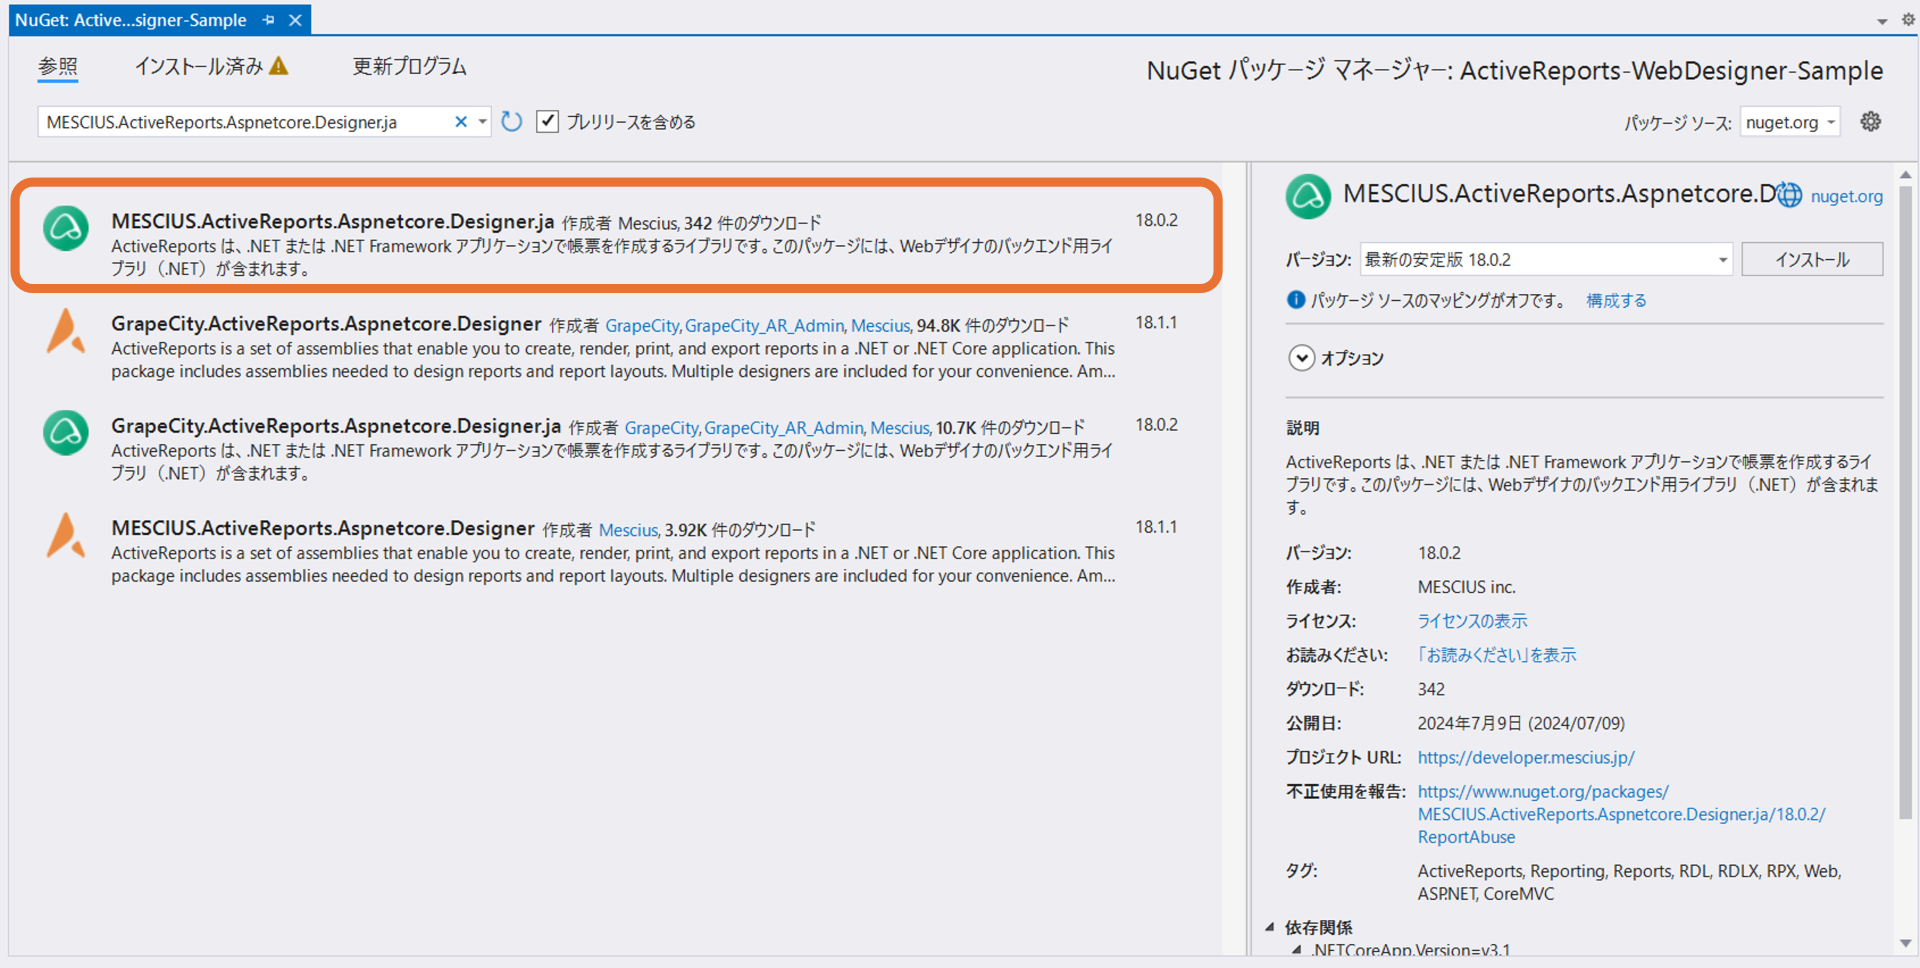The width and height of the screenshot is (1920, 968).
Task: Click version 18.1.1 of GrapeCity Designer package
Action: 1156,323
